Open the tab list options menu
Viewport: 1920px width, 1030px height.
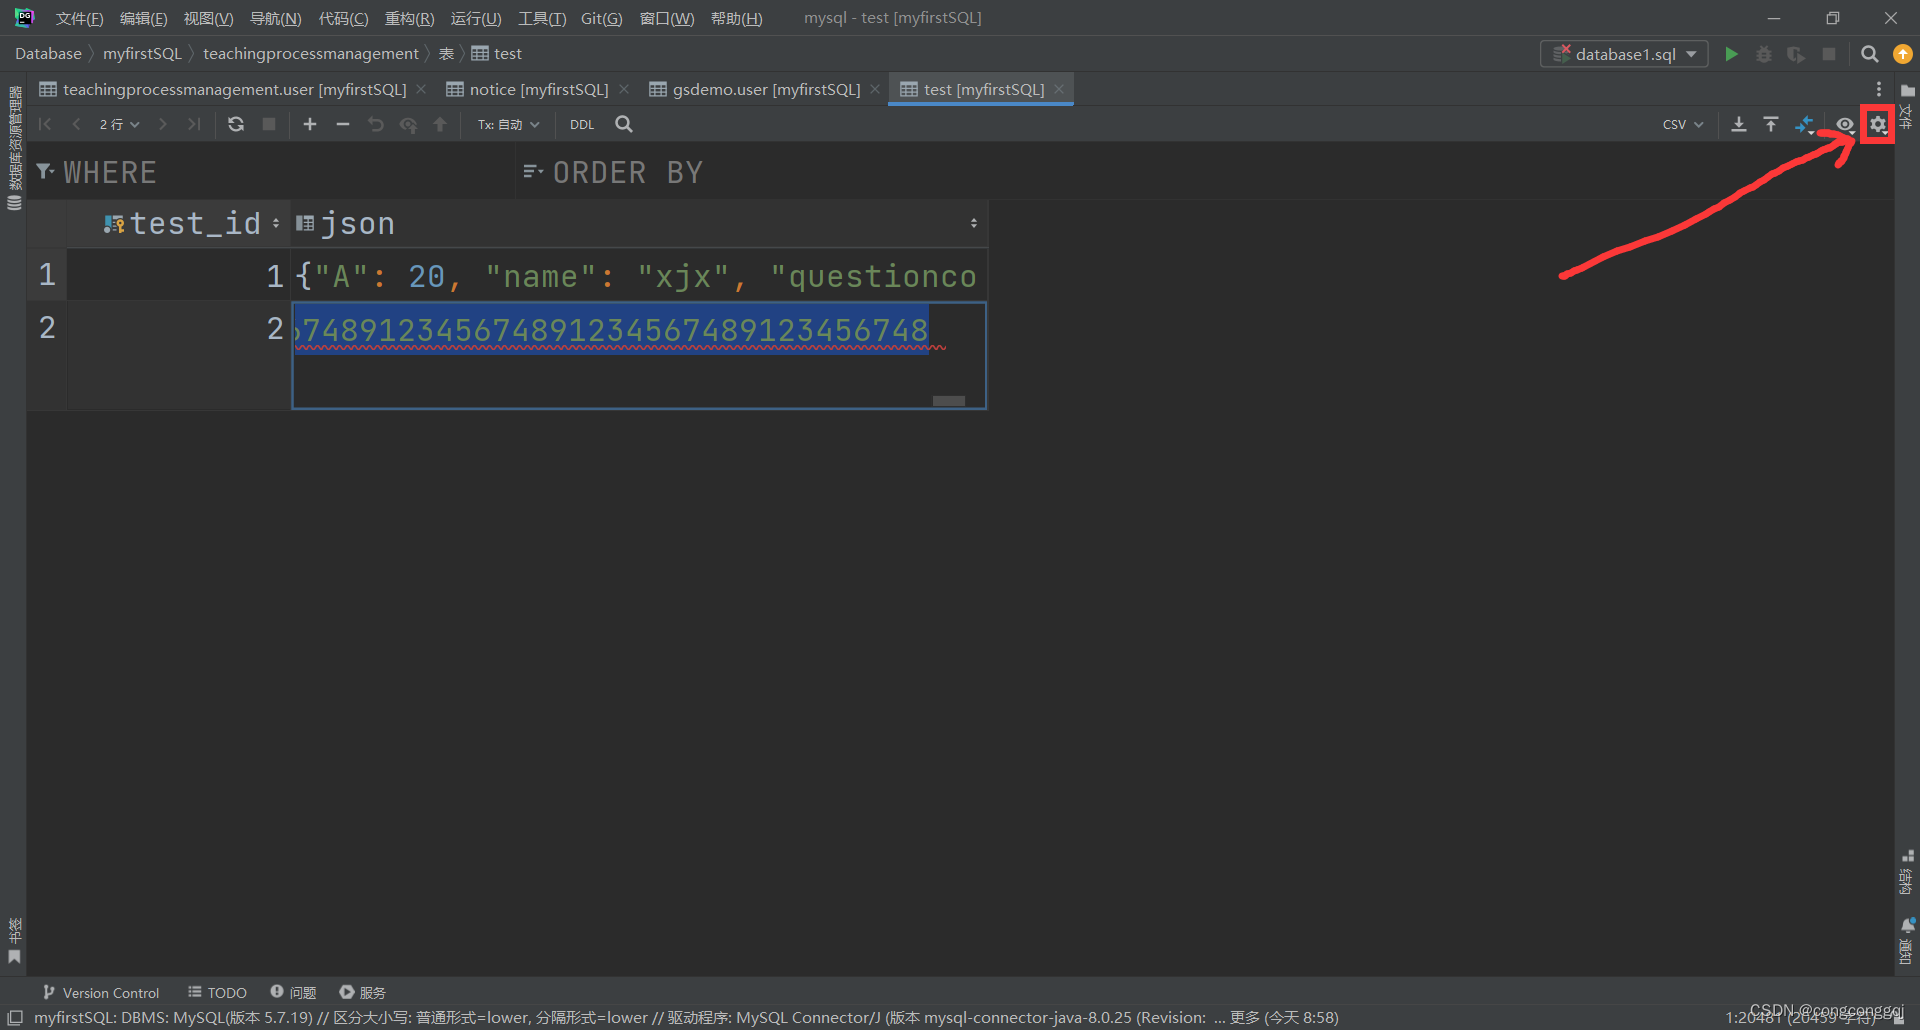[x=1879, y=89]
